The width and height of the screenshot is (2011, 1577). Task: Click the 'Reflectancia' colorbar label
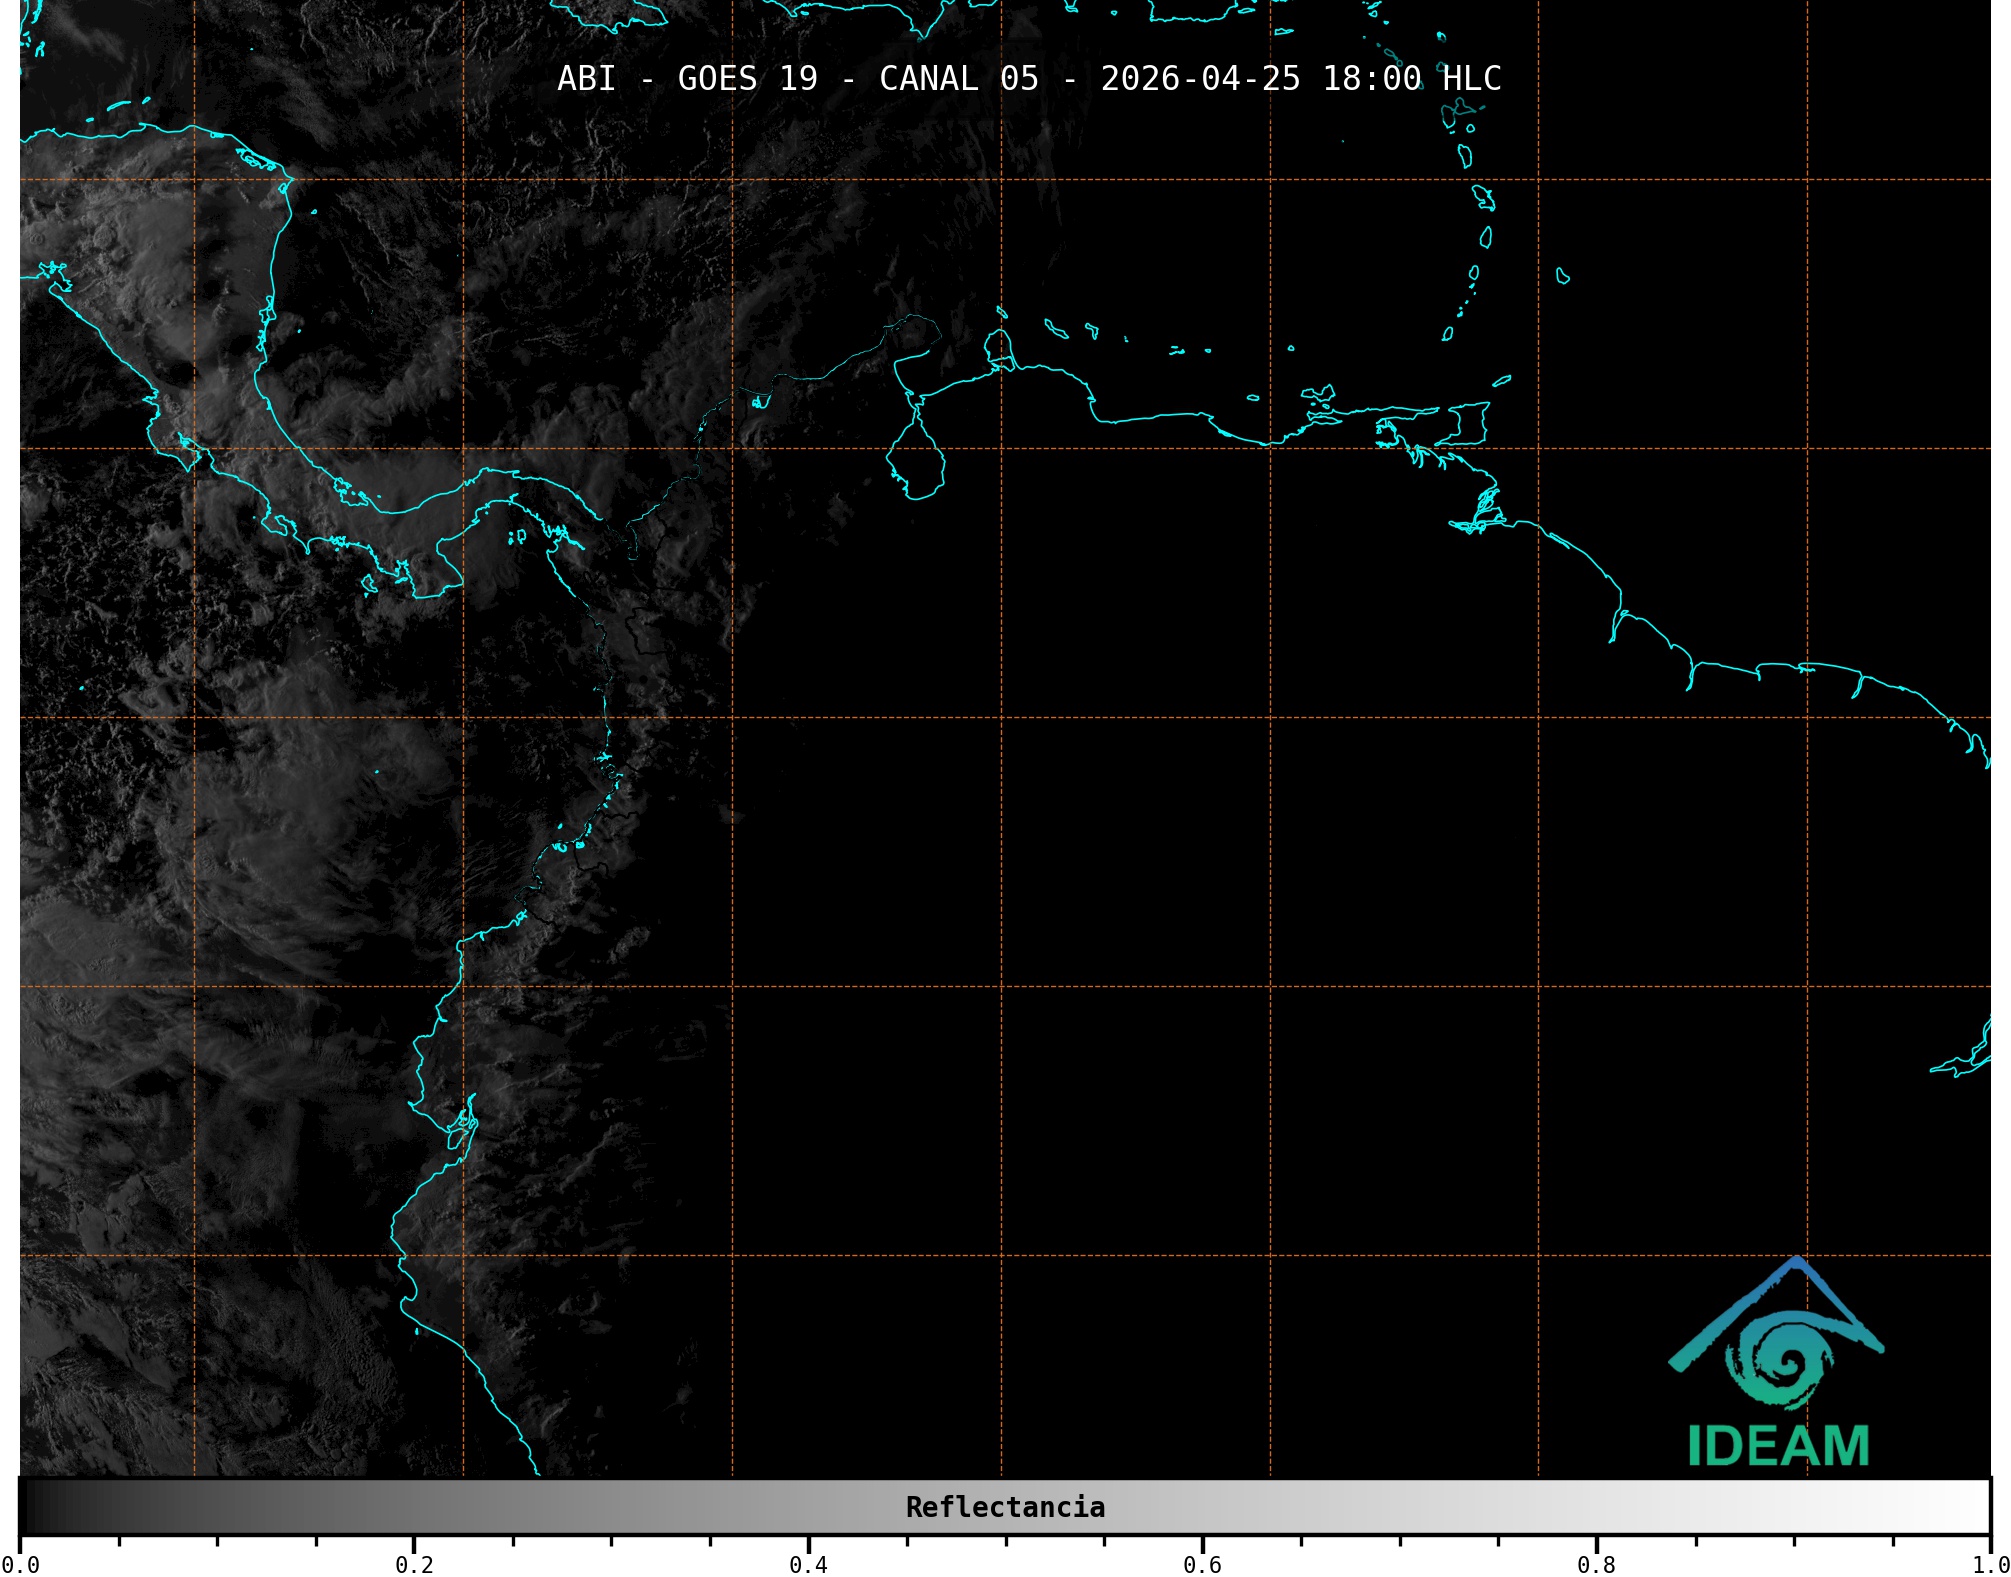(x=1005, y=1507)
